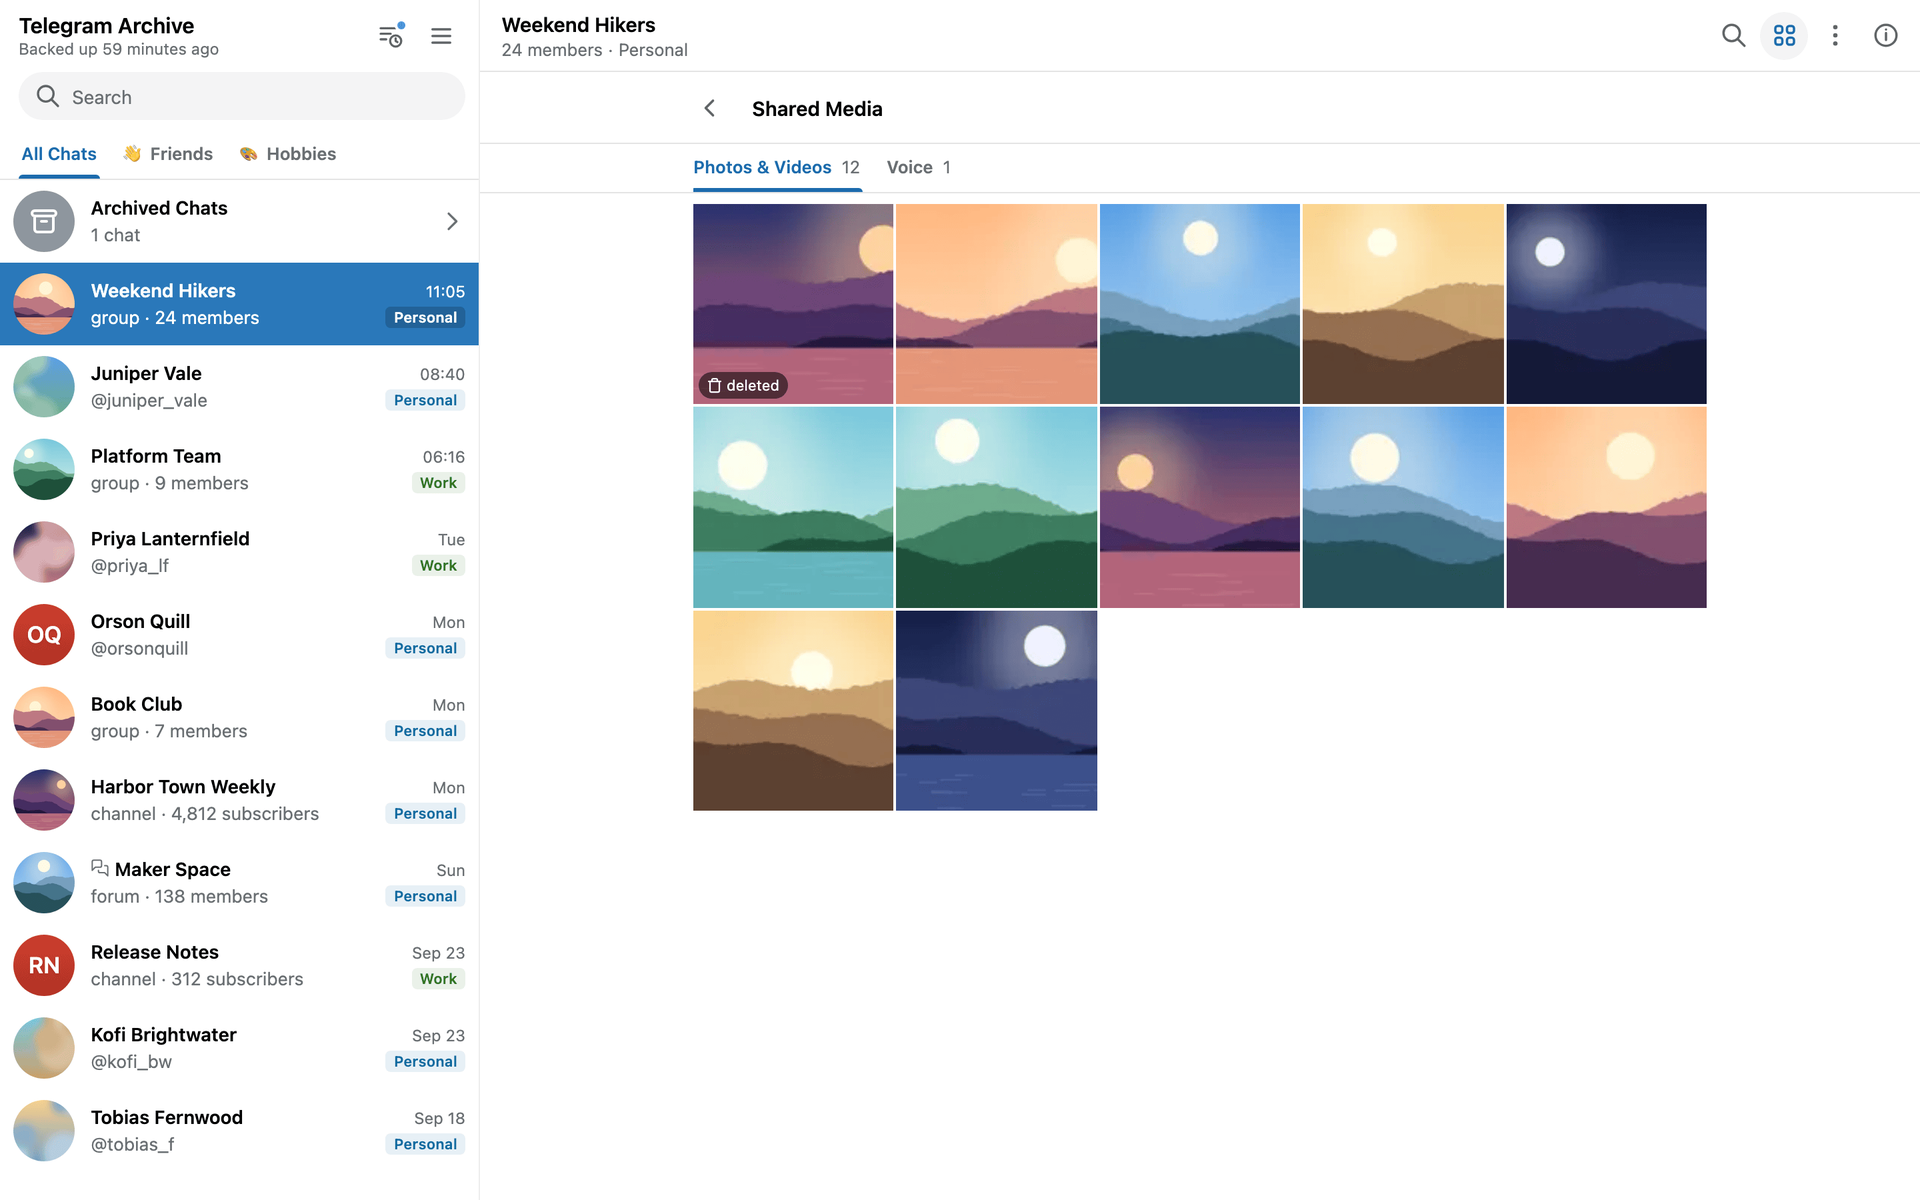Open the Tobias Fernwood chat

point(239,1131)
